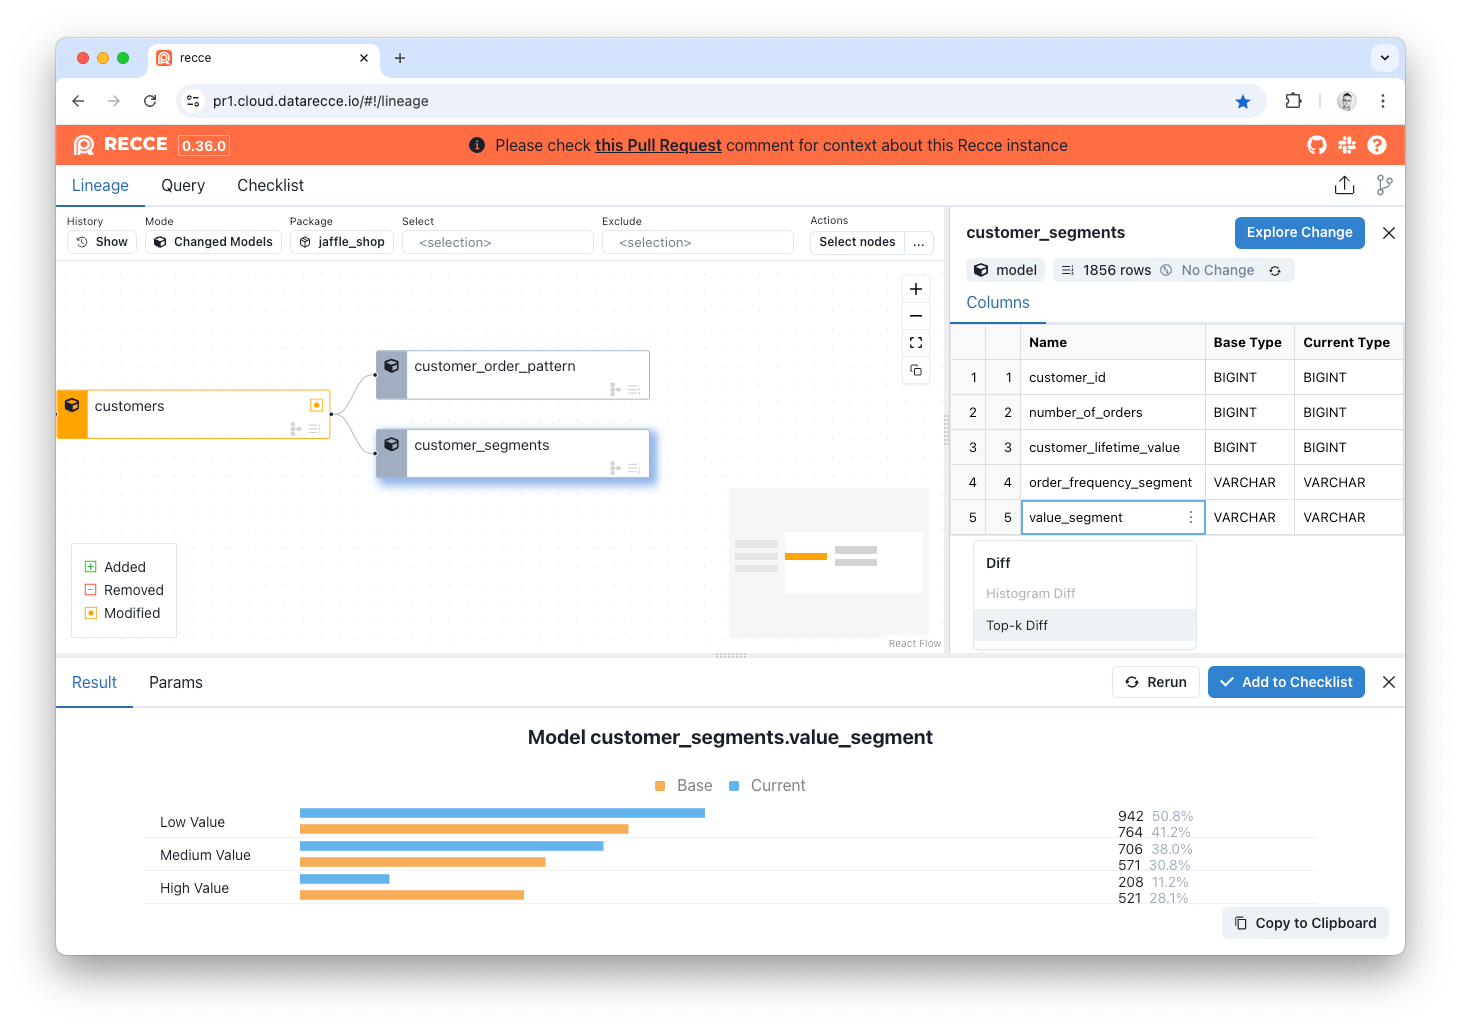Open the Pull Request link
The image size is (1461, 1029).
(x=658, y=145)
